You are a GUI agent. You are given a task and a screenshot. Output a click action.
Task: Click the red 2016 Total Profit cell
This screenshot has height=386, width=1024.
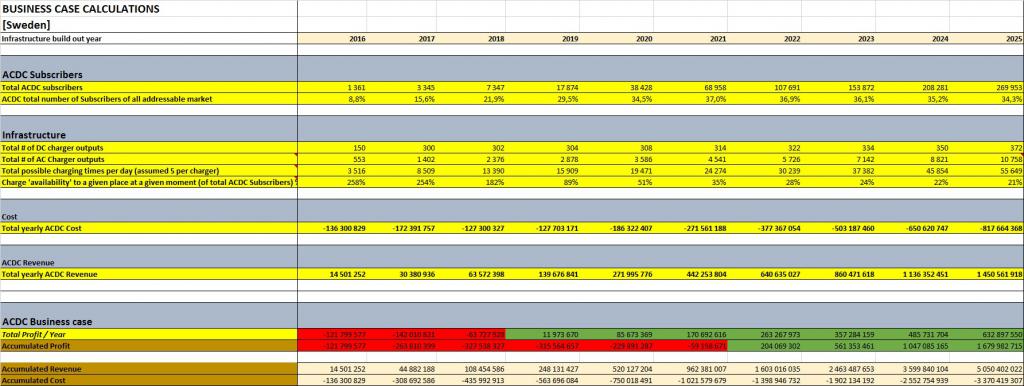tap(332, 334)
